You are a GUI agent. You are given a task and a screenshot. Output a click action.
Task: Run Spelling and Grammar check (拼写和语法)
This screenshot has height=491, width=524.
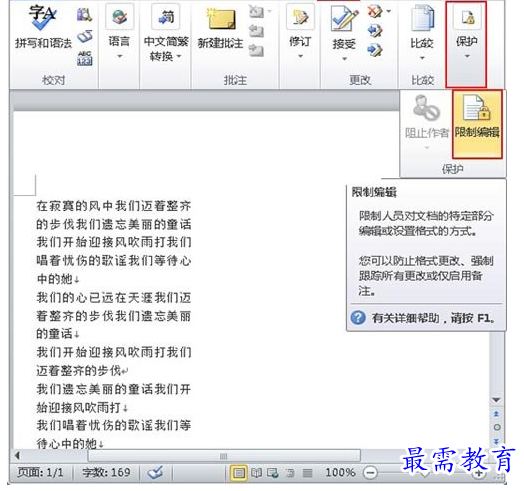[43, 27]
